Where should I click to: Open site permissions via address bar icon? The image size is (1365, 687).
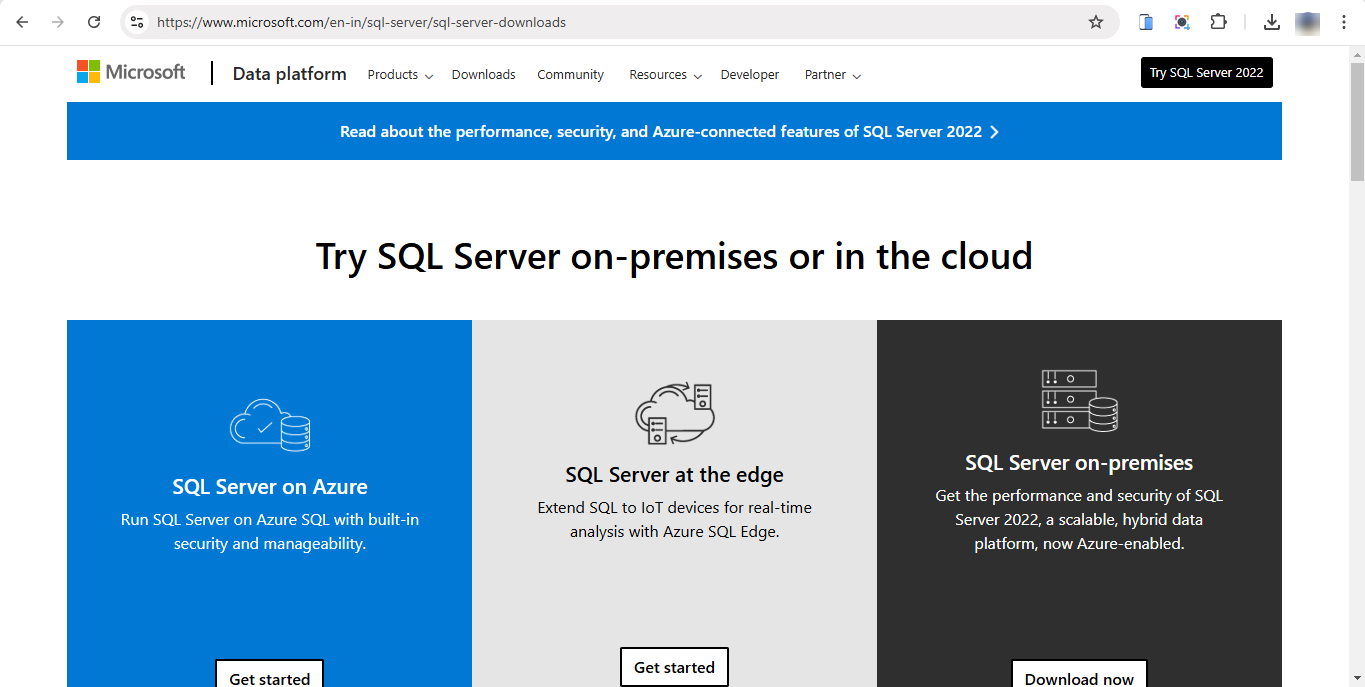pos(136,22)
